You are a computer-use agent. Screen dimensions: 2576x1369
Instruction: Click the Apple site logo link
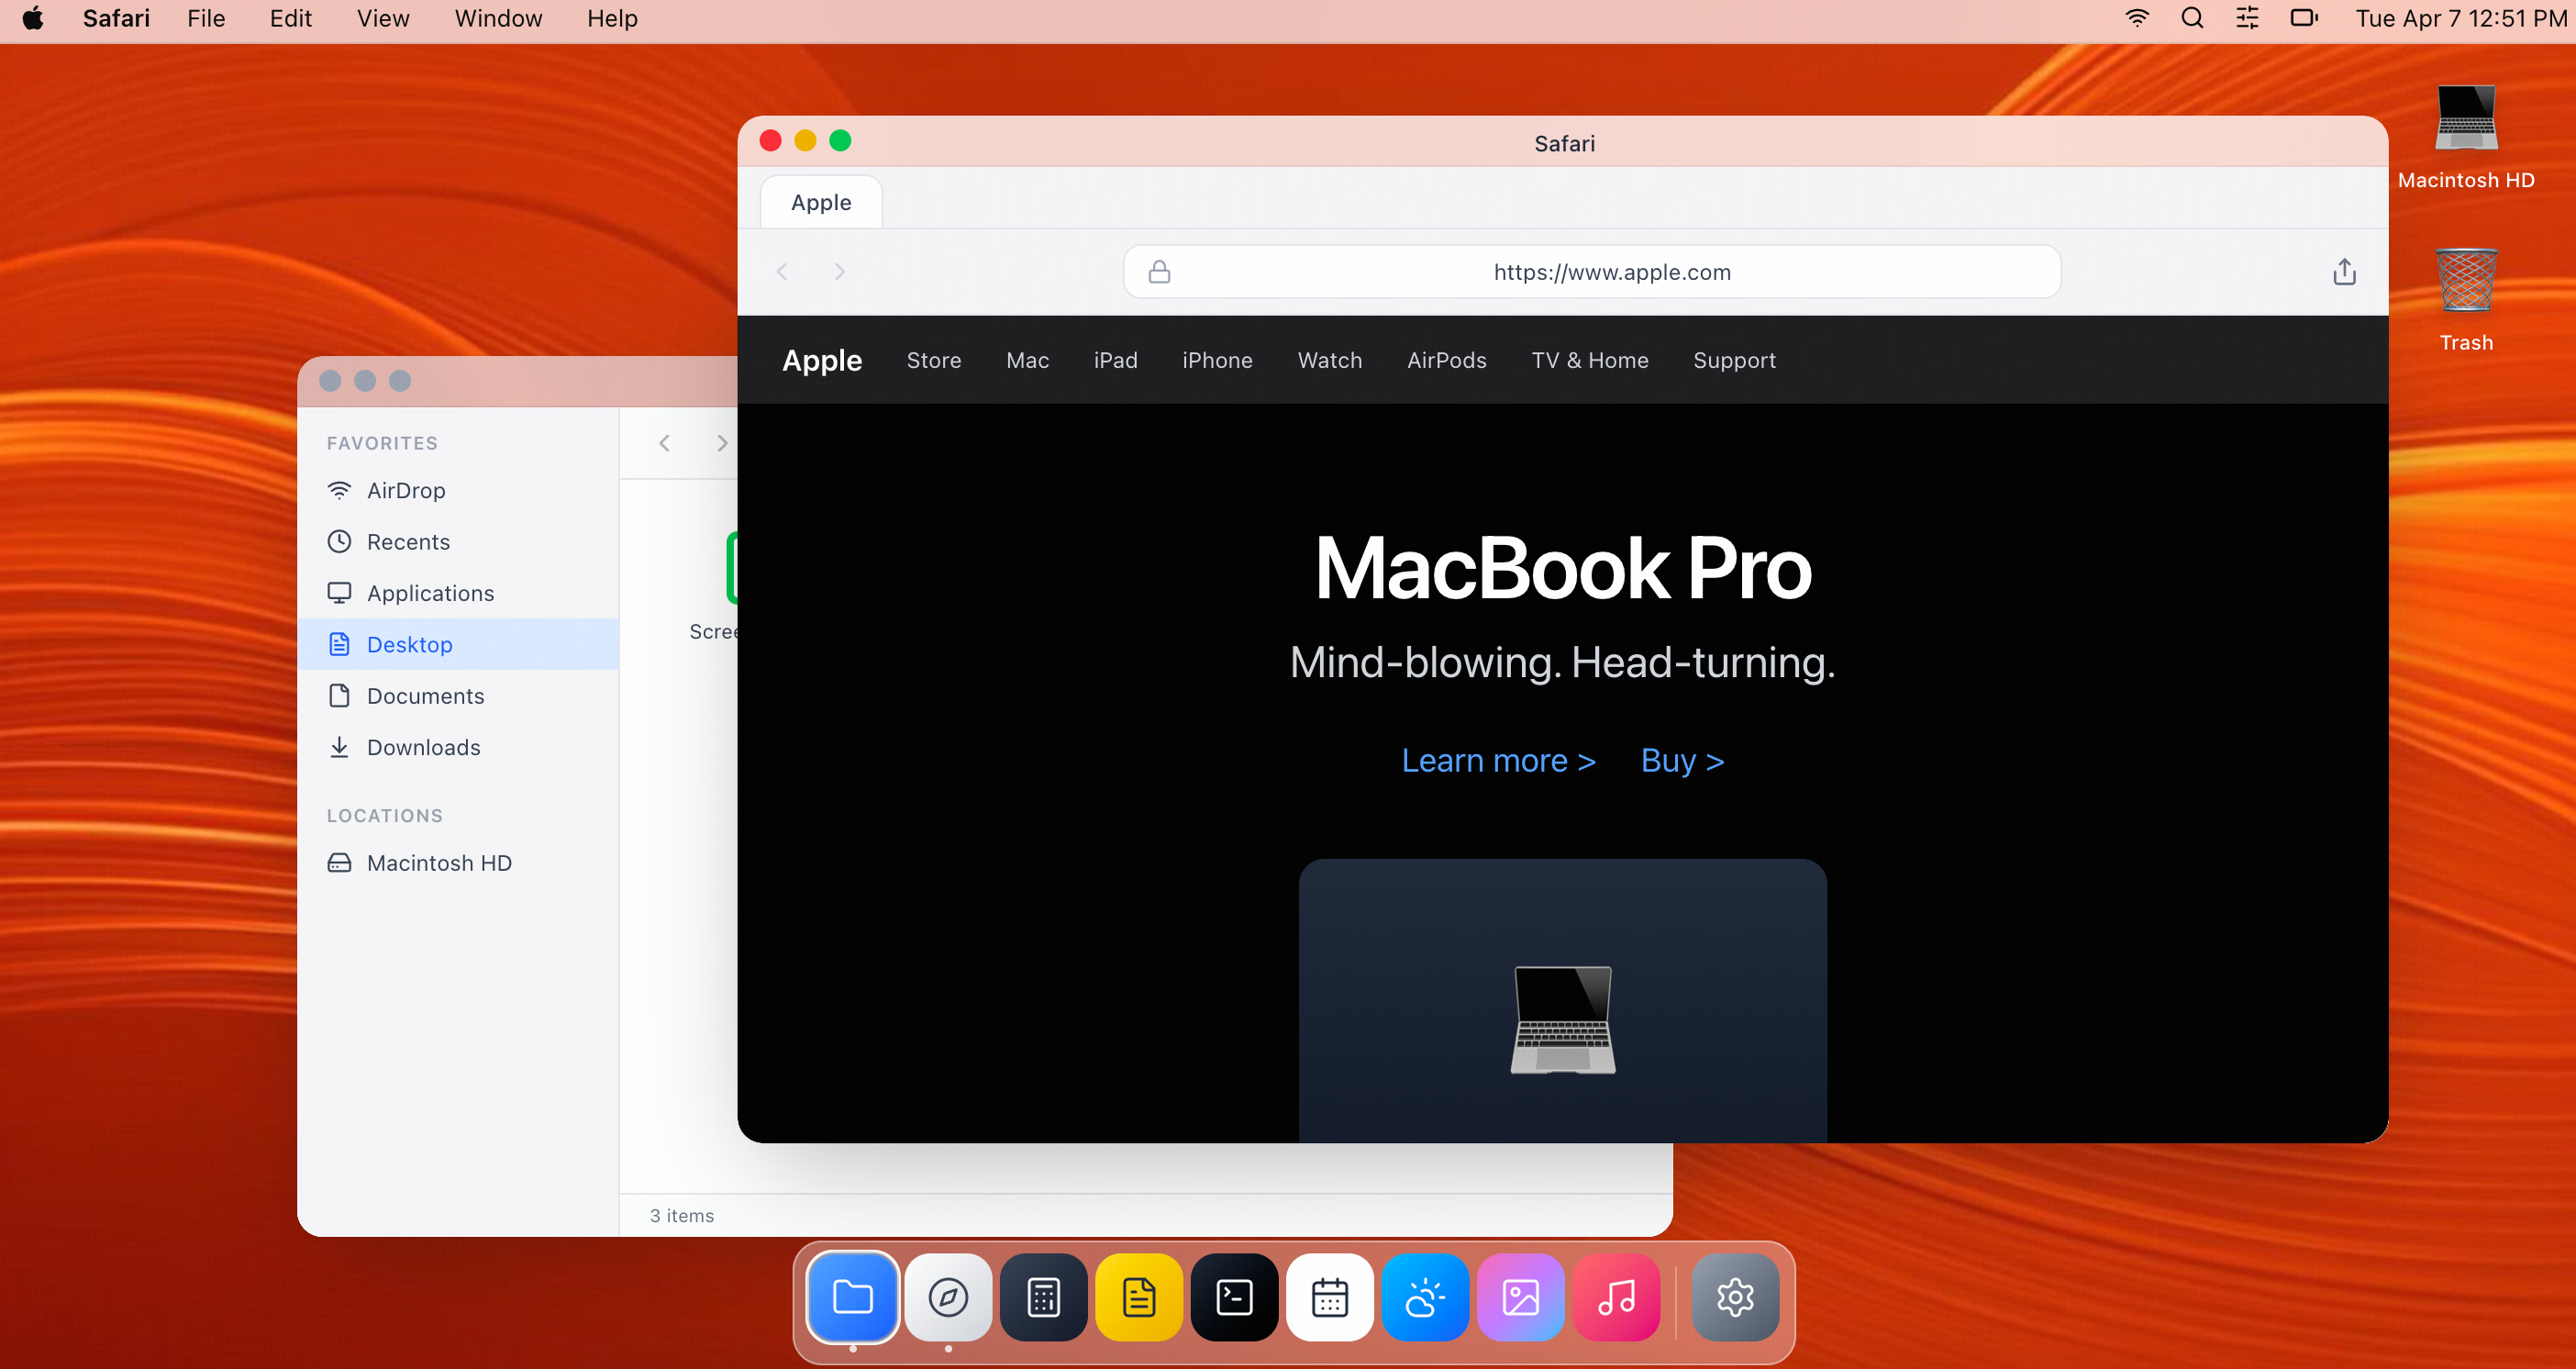click(822, 360)
